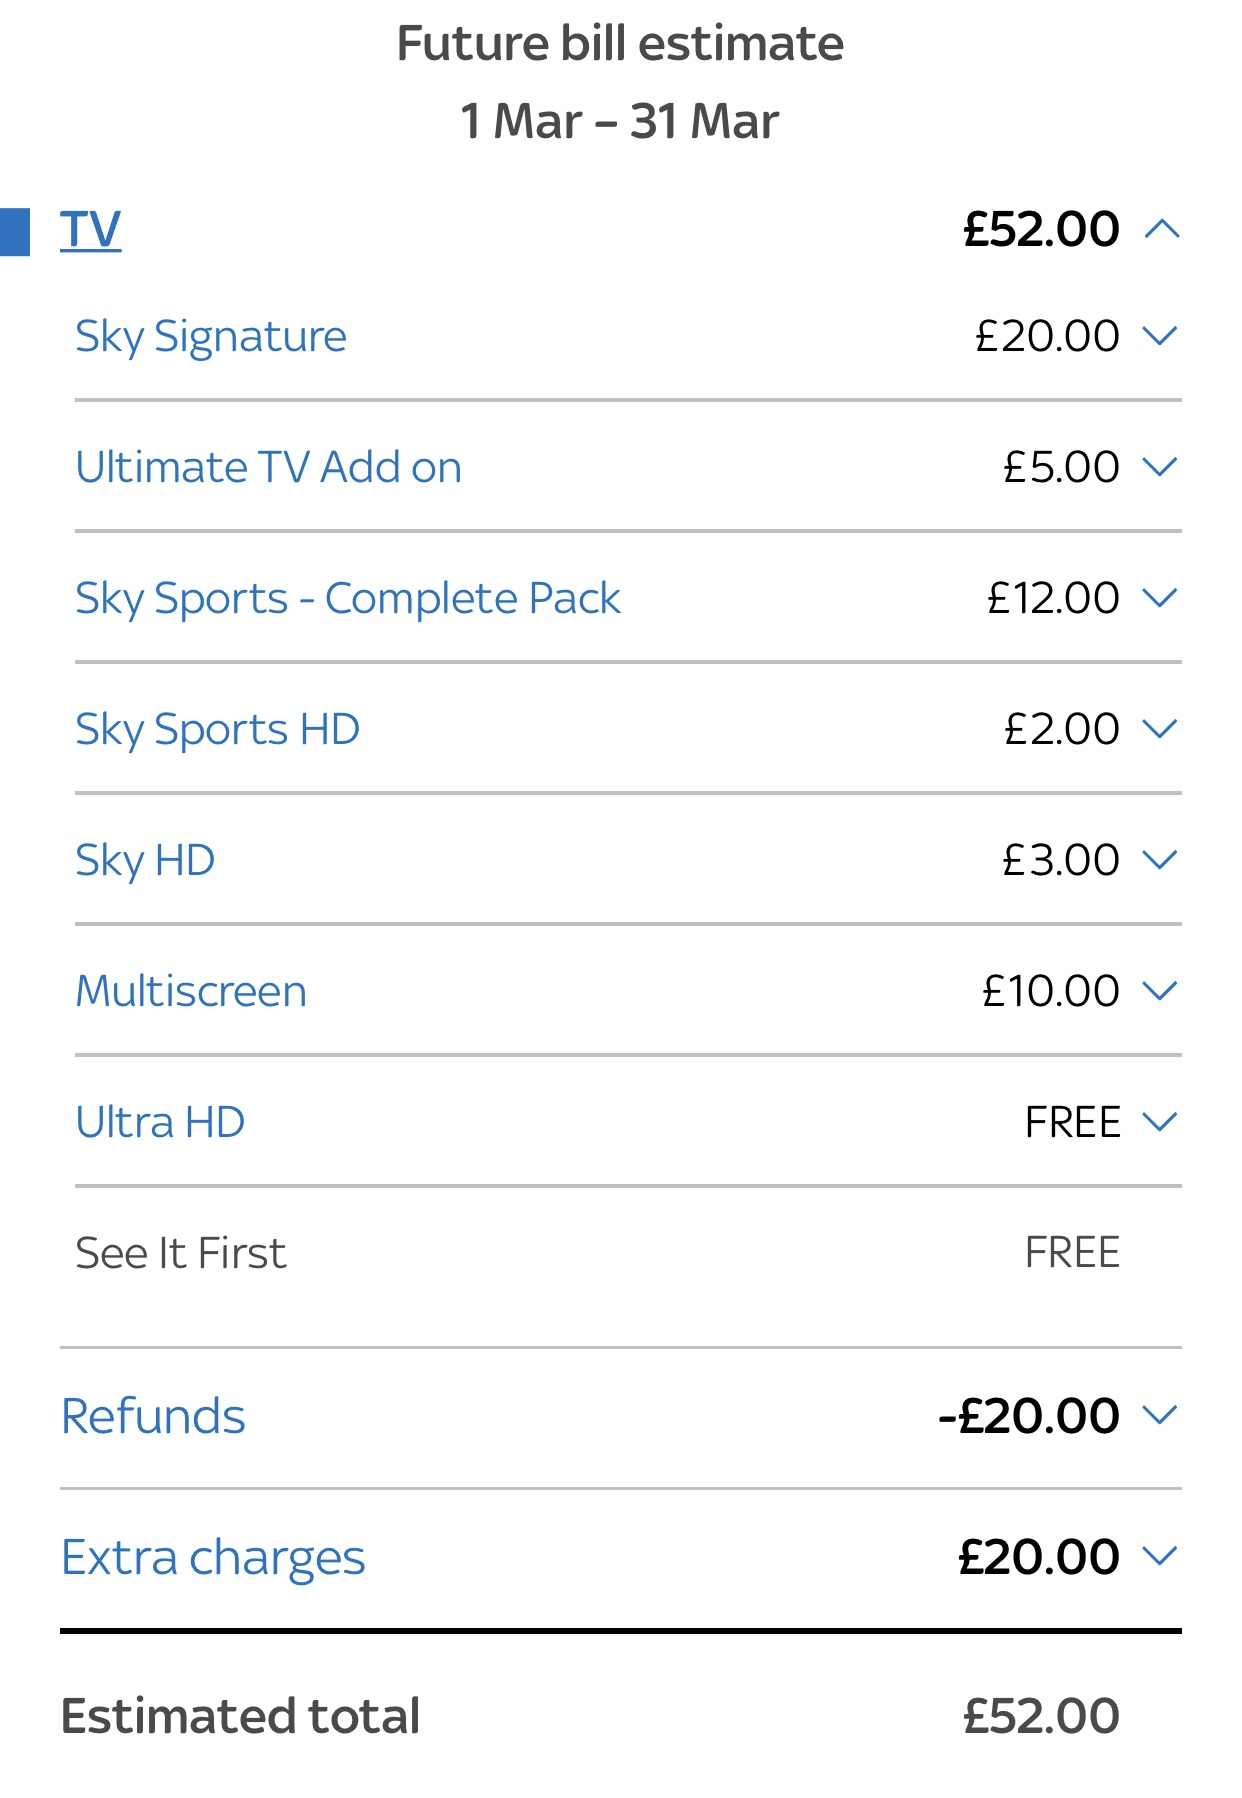Open Sky Sports - Complete Pack link
Viewport: 1242px width, 1798px height.
pos(348,599)
